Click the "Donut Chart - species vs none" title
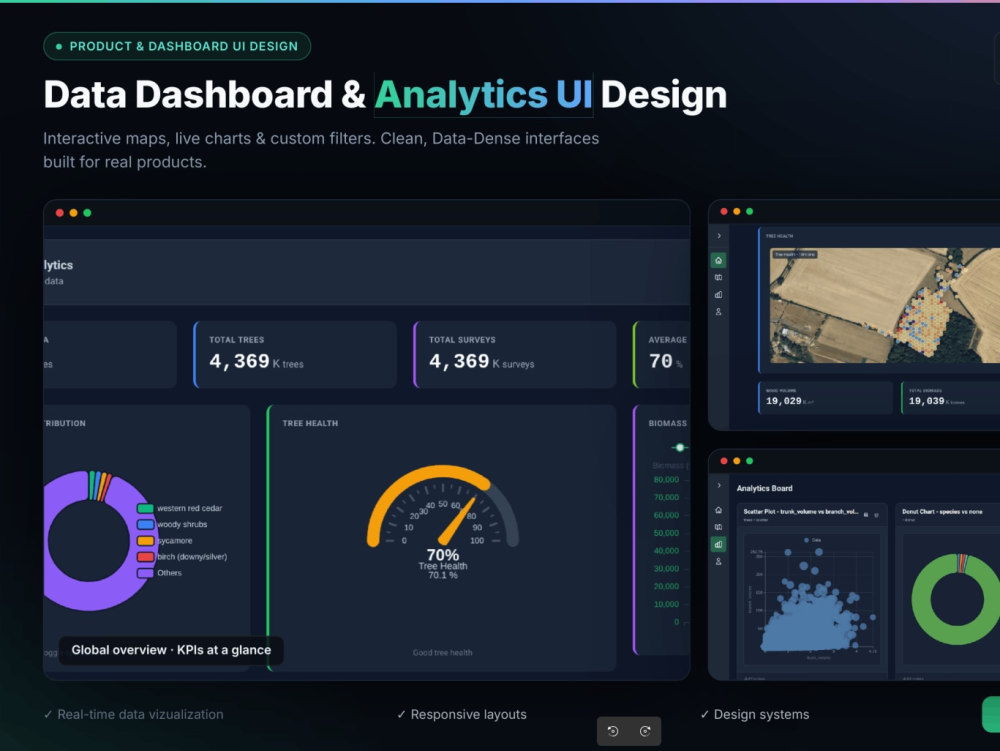1000x751 pixels. point(942,512)
